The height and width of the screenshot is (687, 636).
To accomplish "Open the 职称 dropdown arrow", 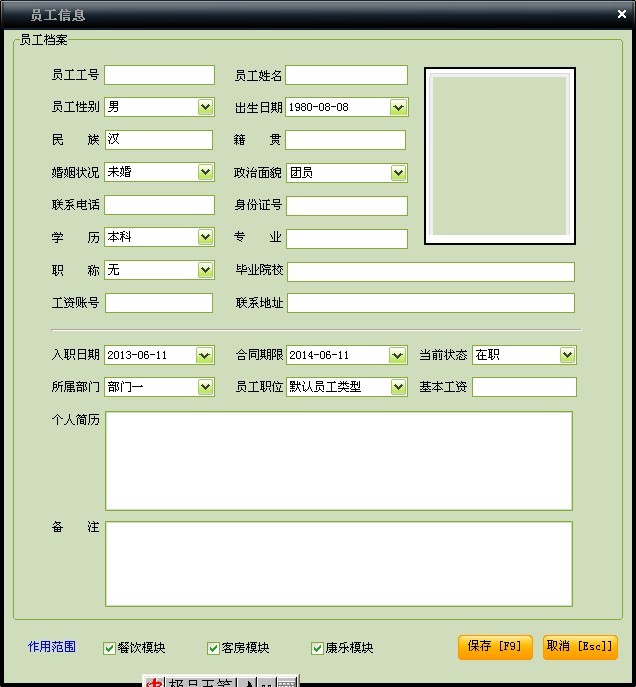I will (205, 269).
